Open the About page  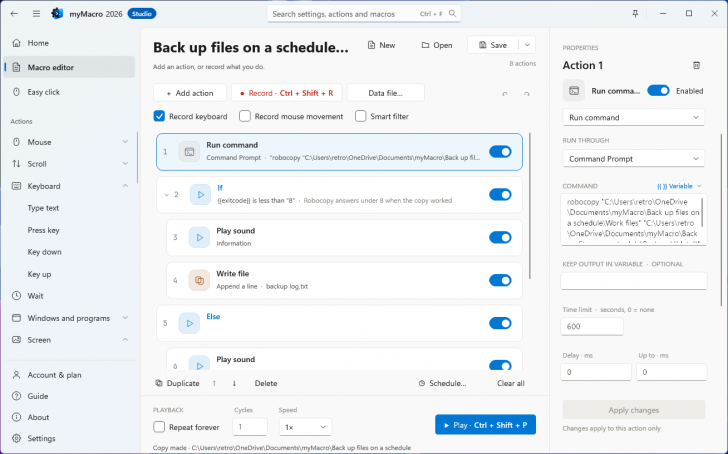(x=70, y=417)
